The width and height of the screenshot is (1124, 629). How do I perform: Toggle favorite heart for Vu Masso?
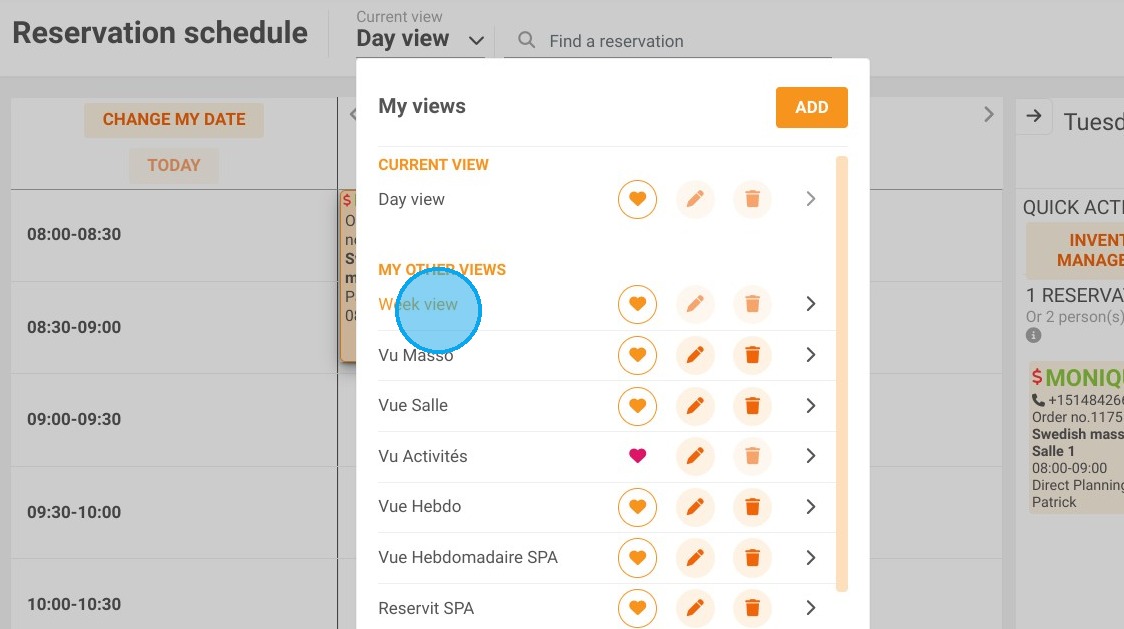coord(637,355)
